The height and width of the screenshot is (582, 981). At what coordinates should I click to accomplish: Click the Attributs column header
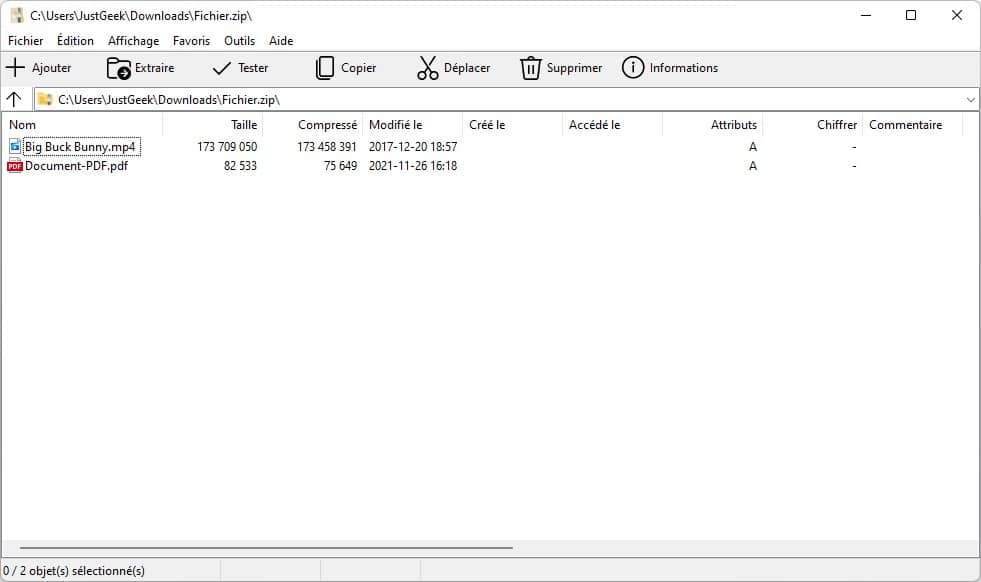point(713,125)
